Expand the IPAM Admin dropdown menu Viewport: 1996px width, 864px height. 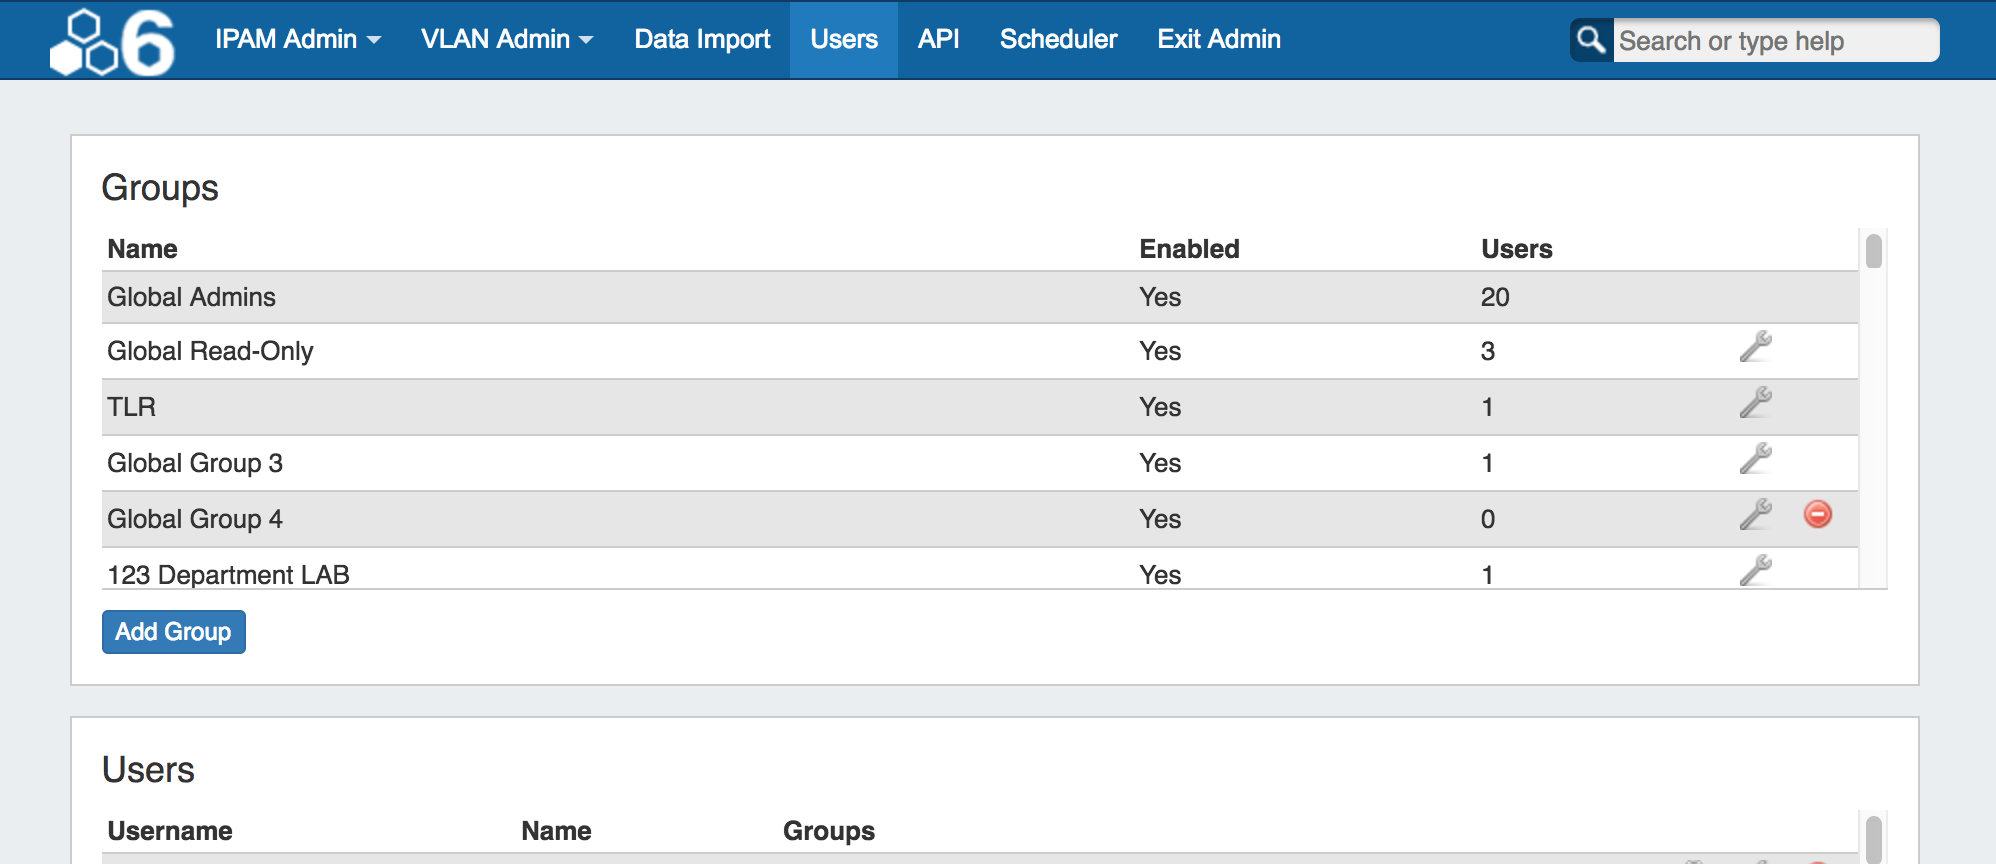click(x=297, y=39)
